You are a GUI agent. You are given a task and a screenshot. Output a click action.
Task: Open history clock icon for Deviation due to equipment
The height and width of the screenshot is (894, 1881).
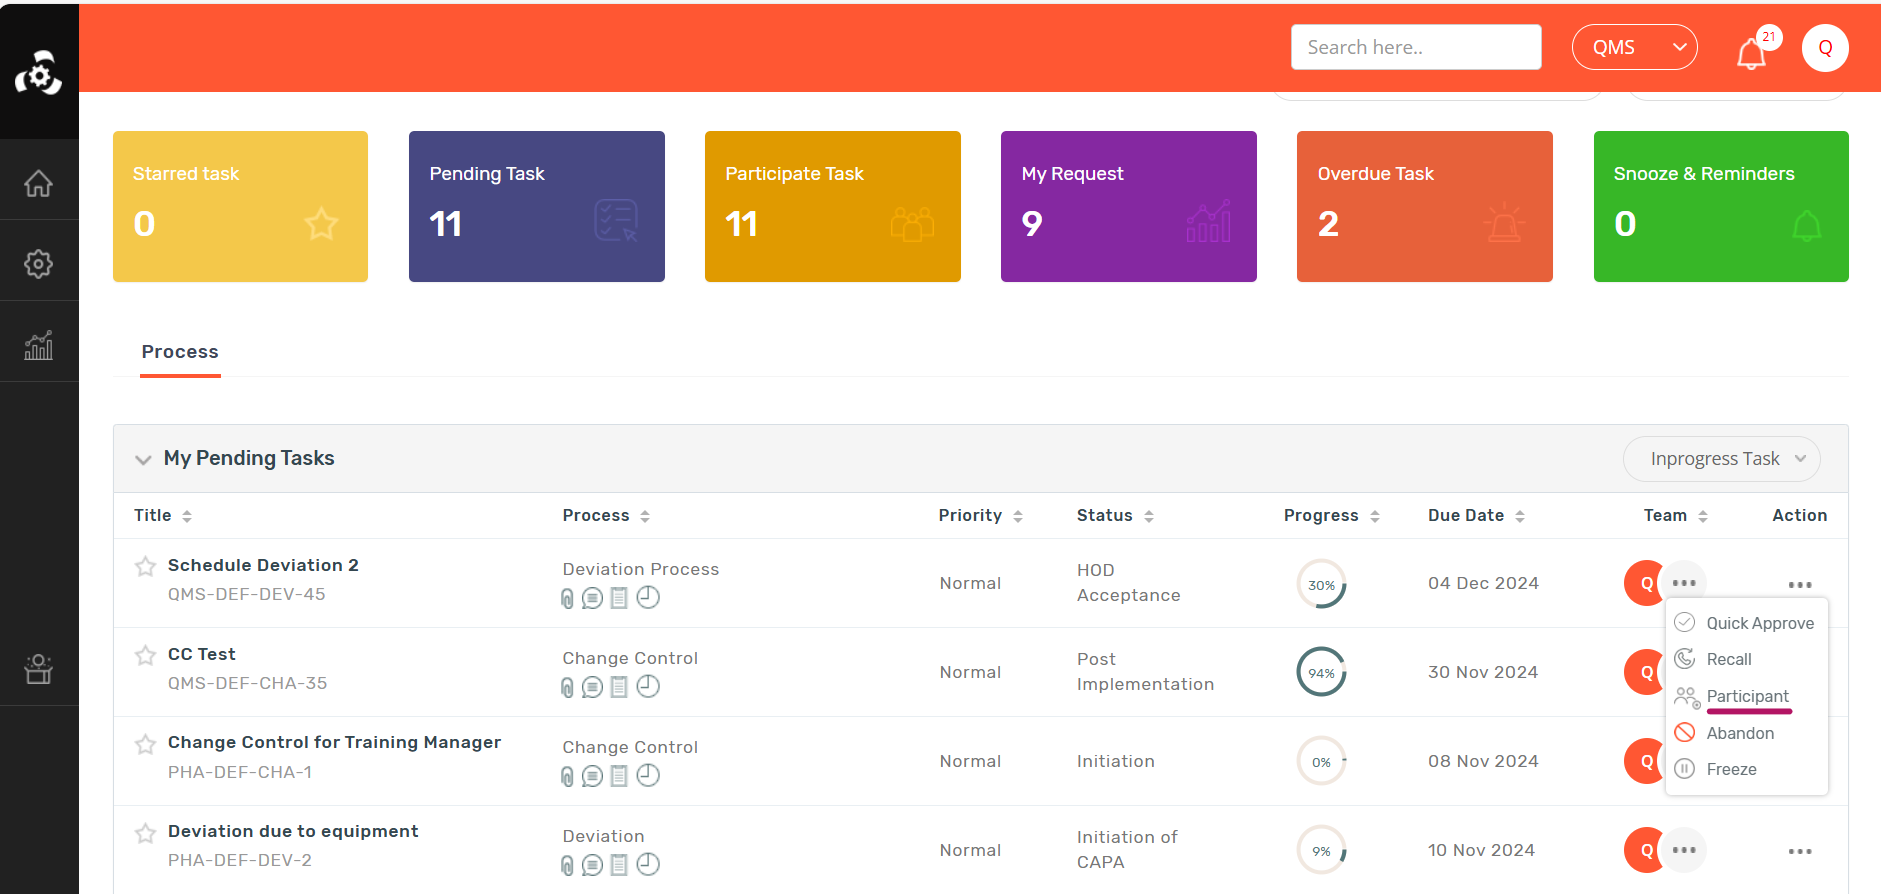point(648,864)
